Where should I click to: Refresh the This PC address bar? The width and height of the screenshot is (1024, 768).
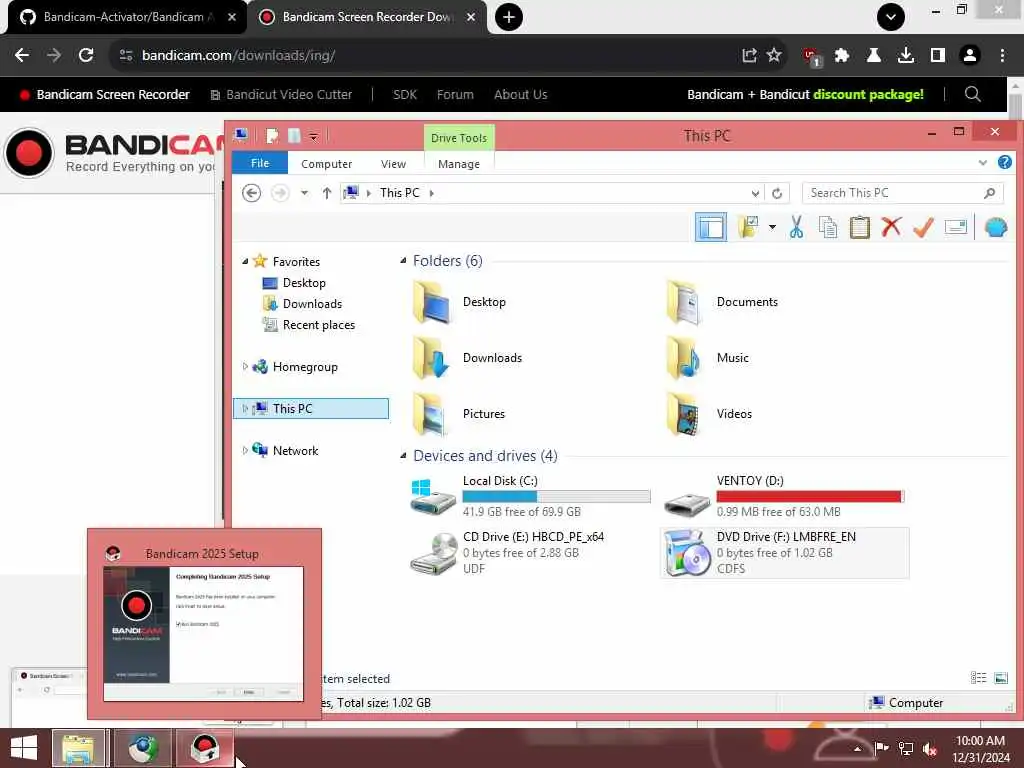tap(776, 193)
